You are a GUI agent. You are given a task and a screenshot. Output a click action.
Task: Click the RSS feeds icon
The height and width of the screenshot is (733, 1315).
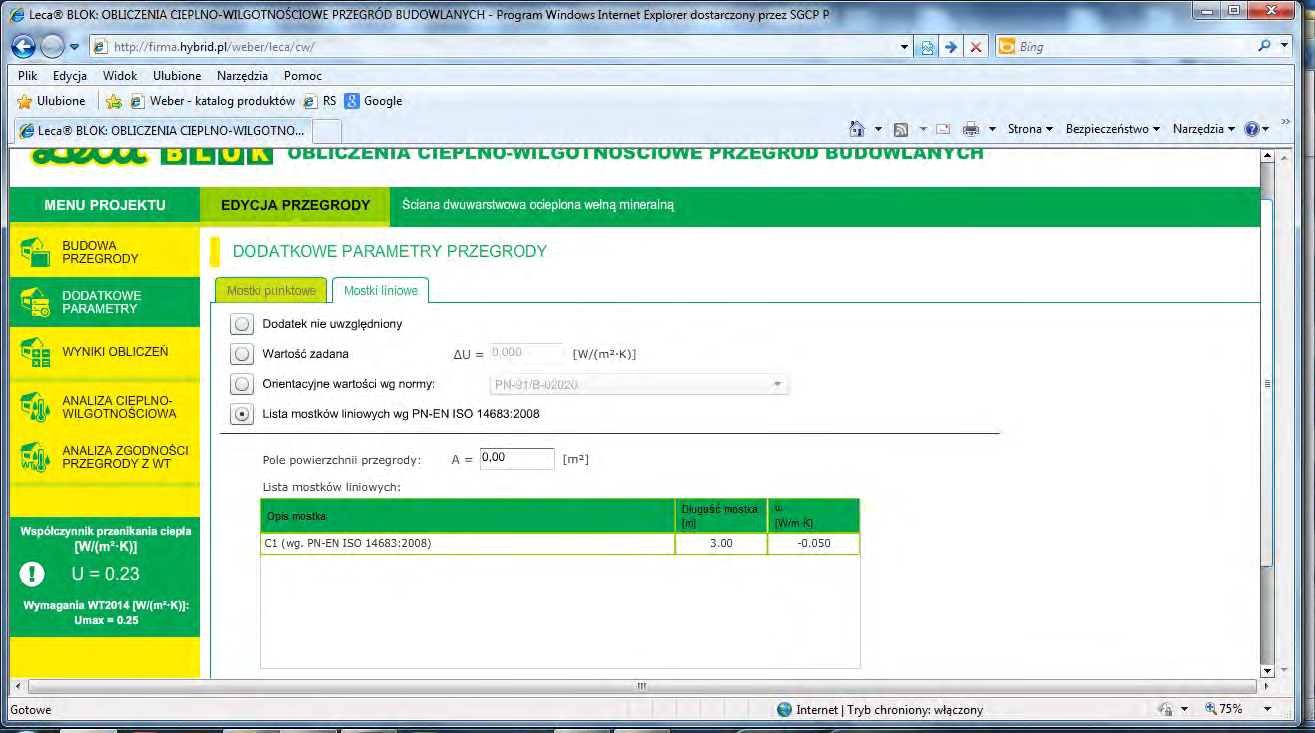[x=900, y=129]
